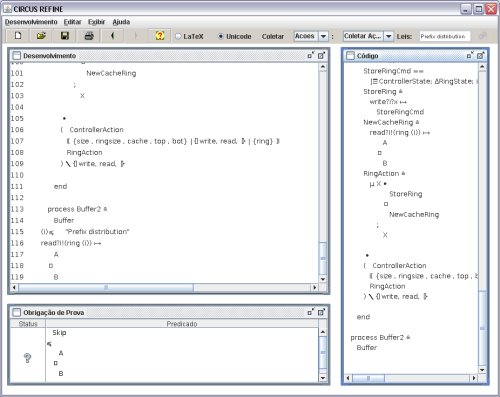Click 'ControllerAction' on line 106 in Desenvolvimento
Image resolution: width=500 pixels, height=397 pixels.
[x=96, y=130]
